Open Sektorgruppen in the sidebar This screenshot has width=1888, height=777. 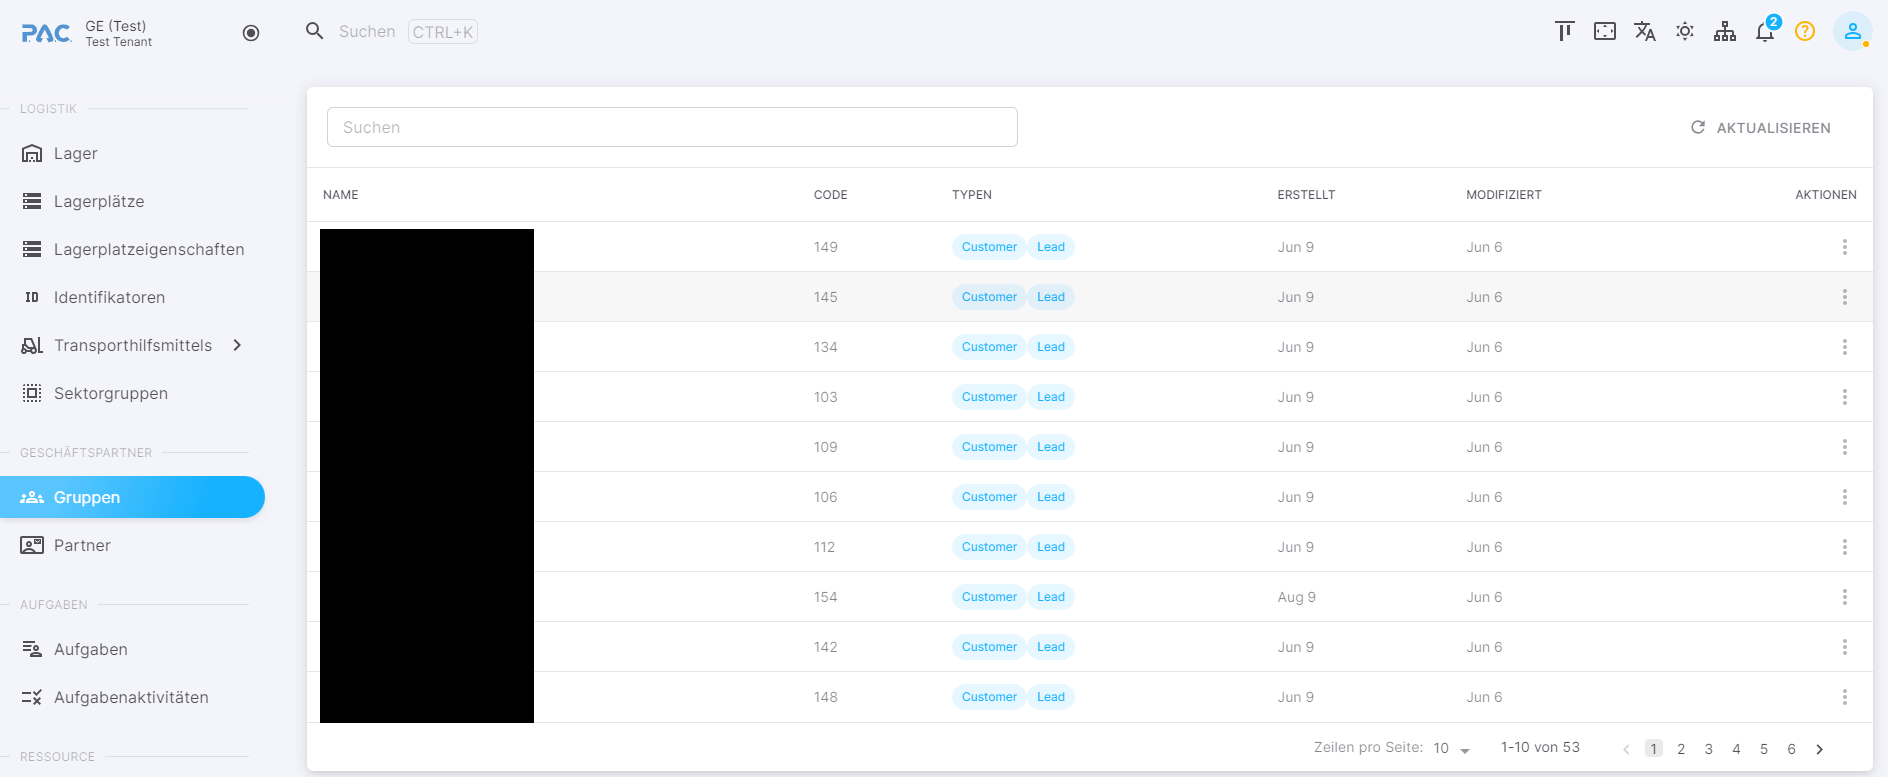point(132,393)
